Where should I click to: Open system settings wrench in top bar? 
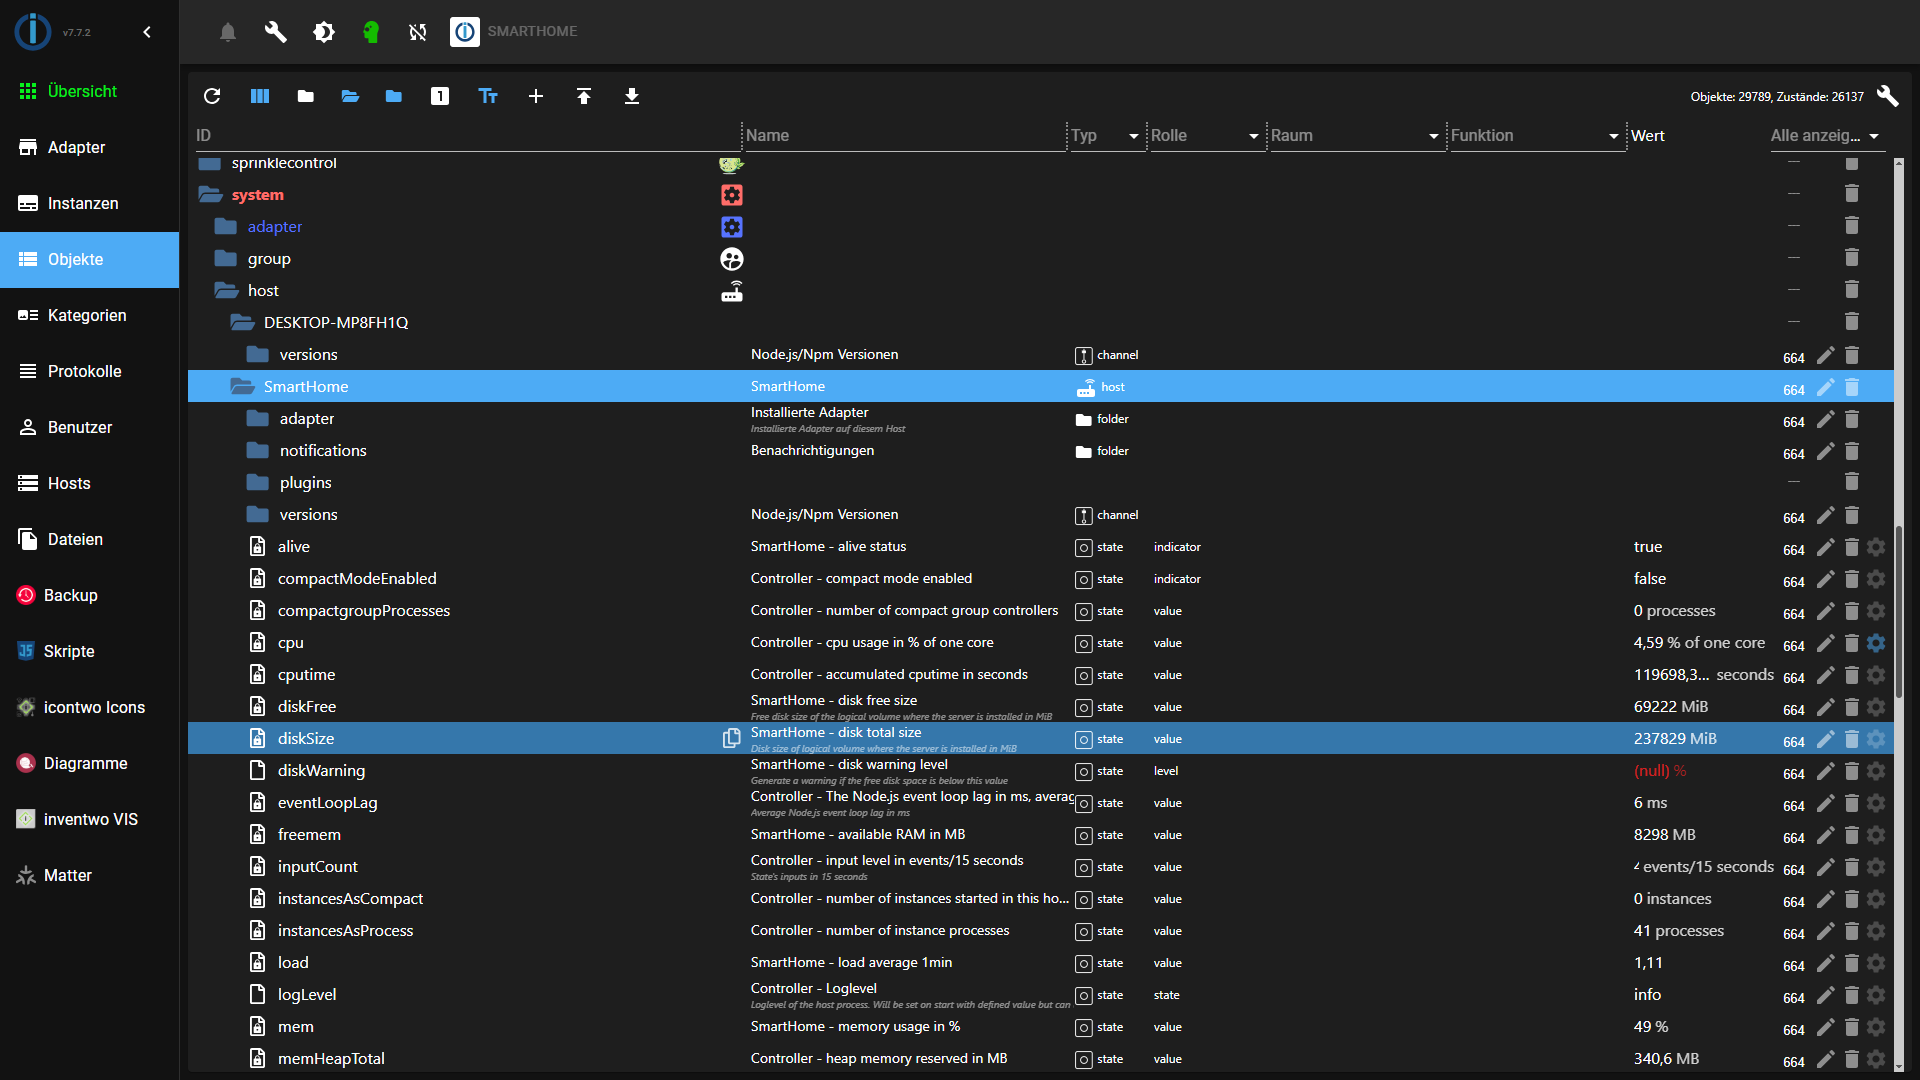(x=276, y=32)
